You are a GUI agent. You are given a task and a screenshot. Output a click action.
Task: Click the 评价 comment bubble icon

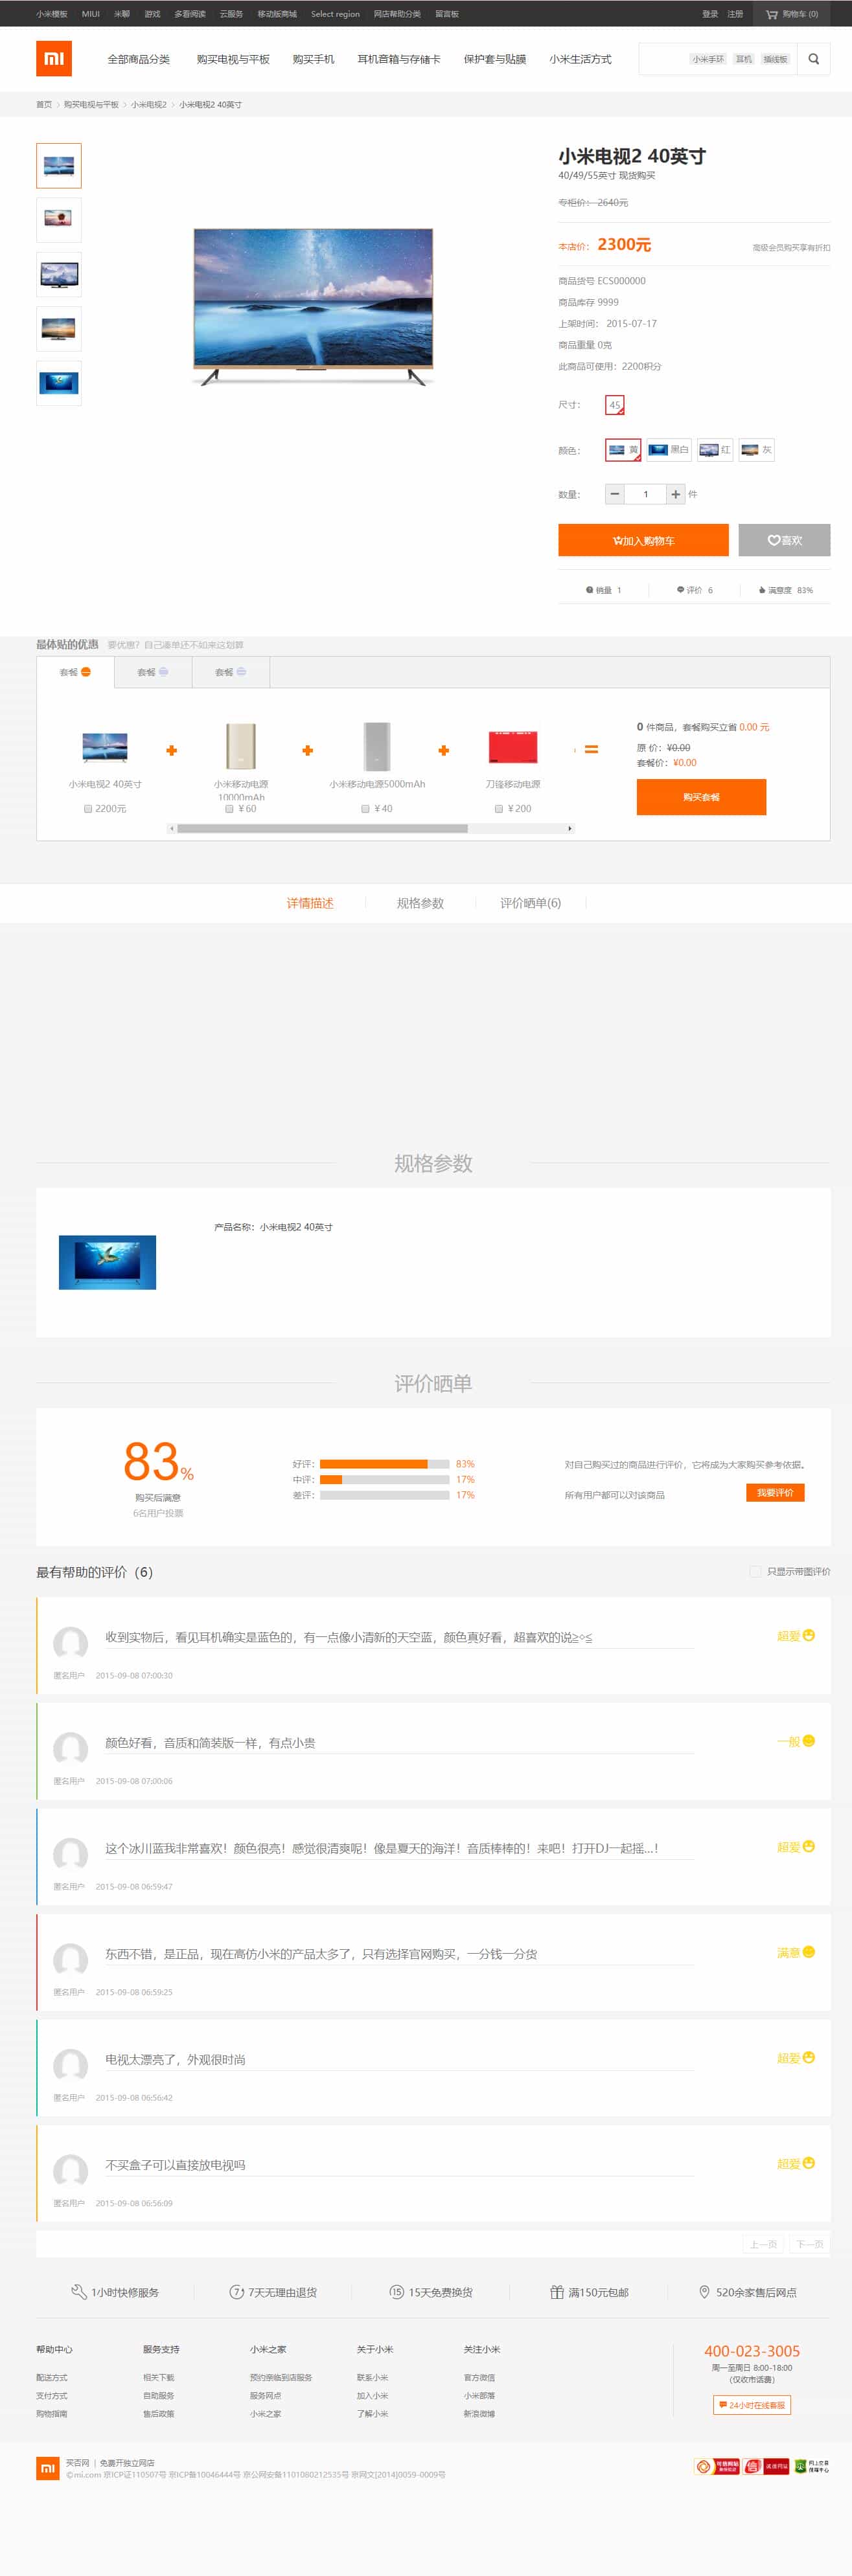pos(680,590)
